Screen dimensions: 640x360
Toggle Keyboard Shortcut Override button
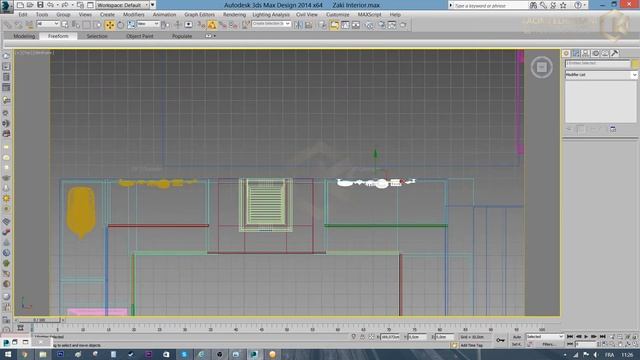(x=188, y=25)
